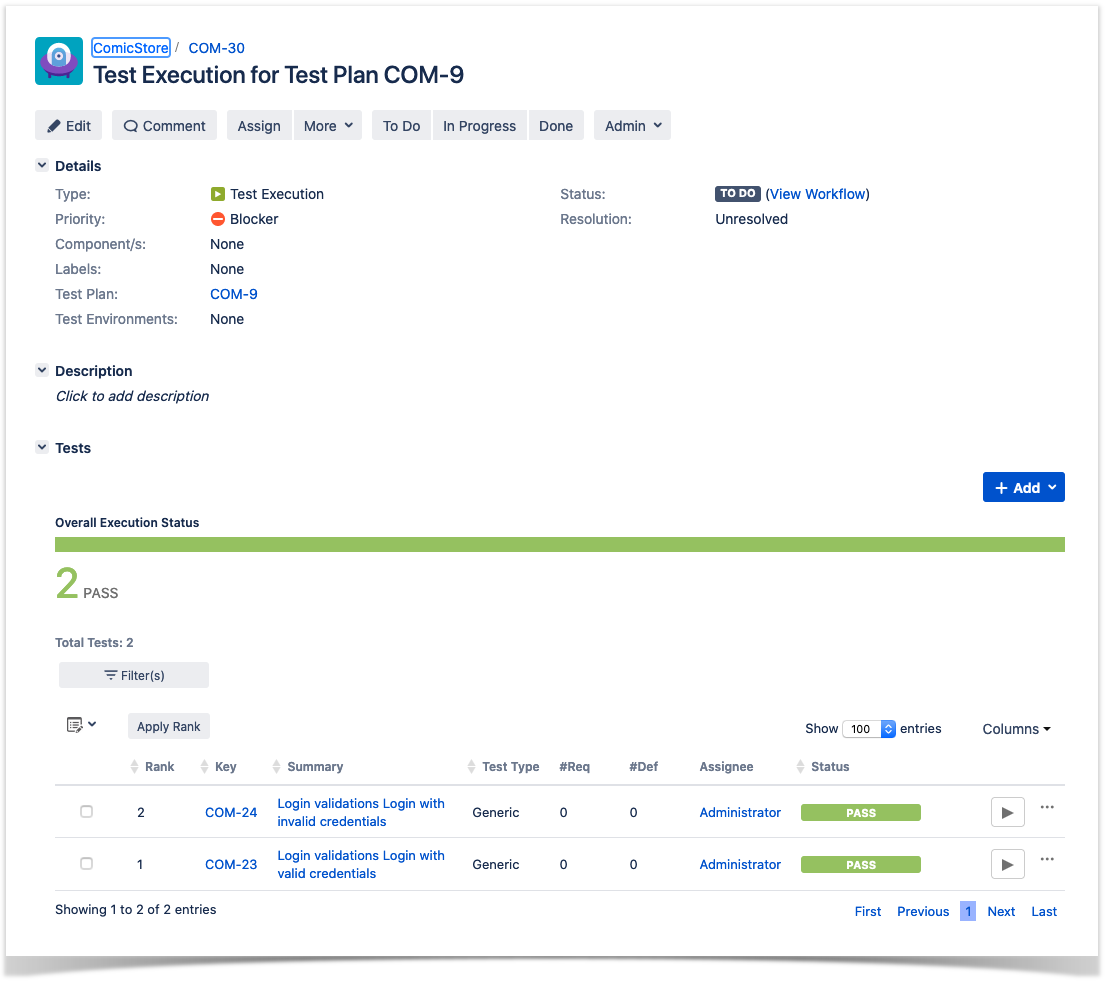Select the COM-24 row checkbox

click(x=87, y=811)
